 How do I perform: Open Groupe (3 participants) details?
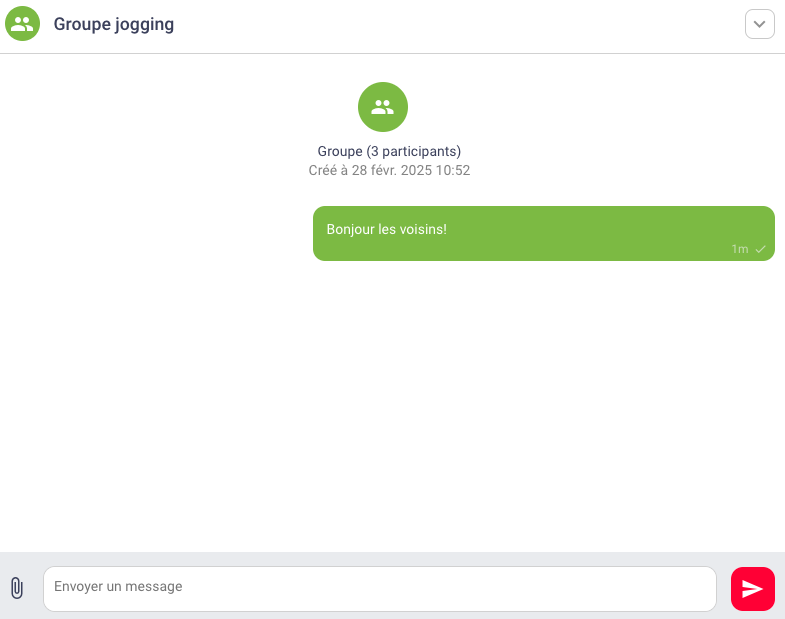tap(389, 151)
